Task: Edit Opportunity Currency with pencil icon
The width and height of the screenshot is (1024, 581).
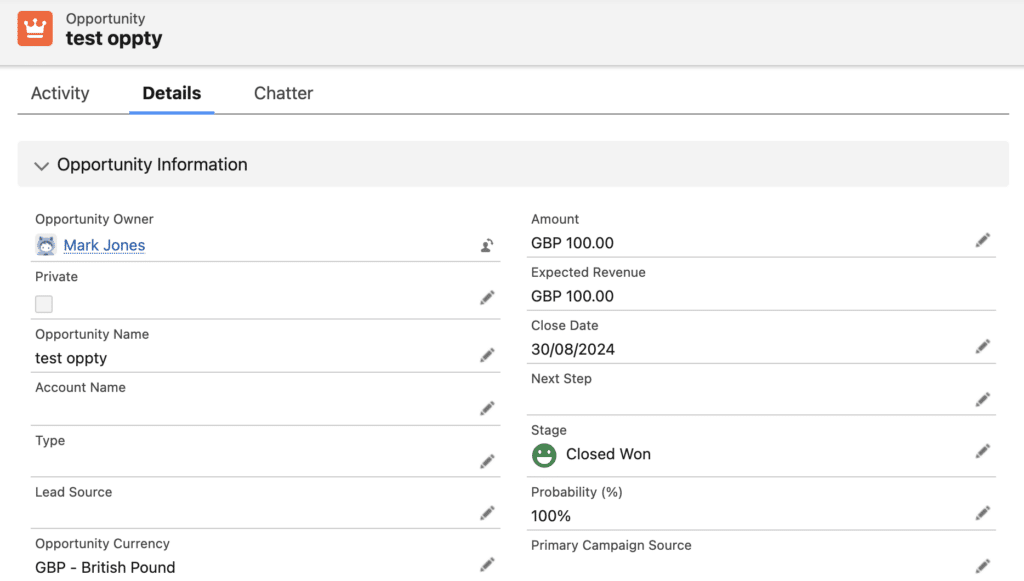Action: point(487,565)
